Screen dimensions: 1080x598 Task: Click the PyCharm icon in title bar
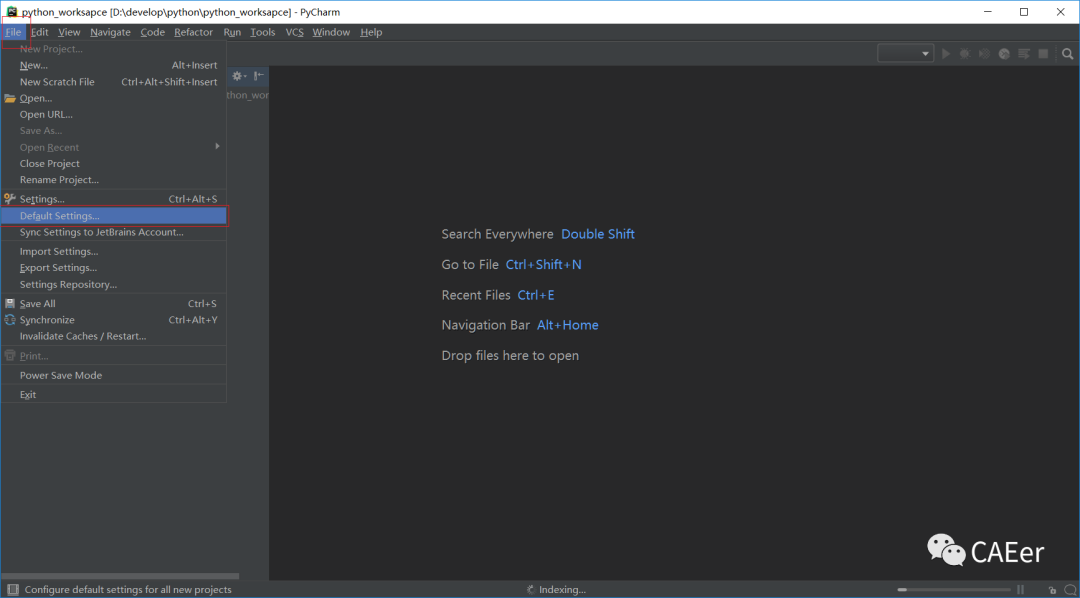pos(12,12)
